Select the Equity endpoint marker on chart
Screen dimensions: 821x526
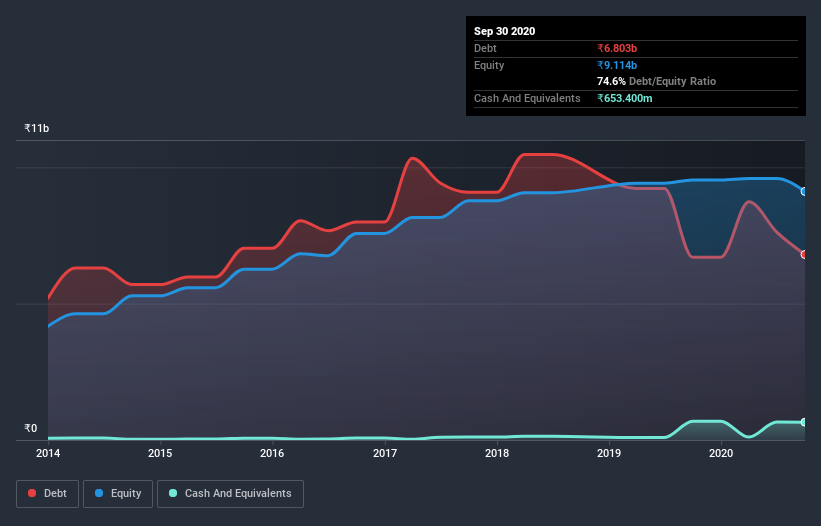click(804, 192)
